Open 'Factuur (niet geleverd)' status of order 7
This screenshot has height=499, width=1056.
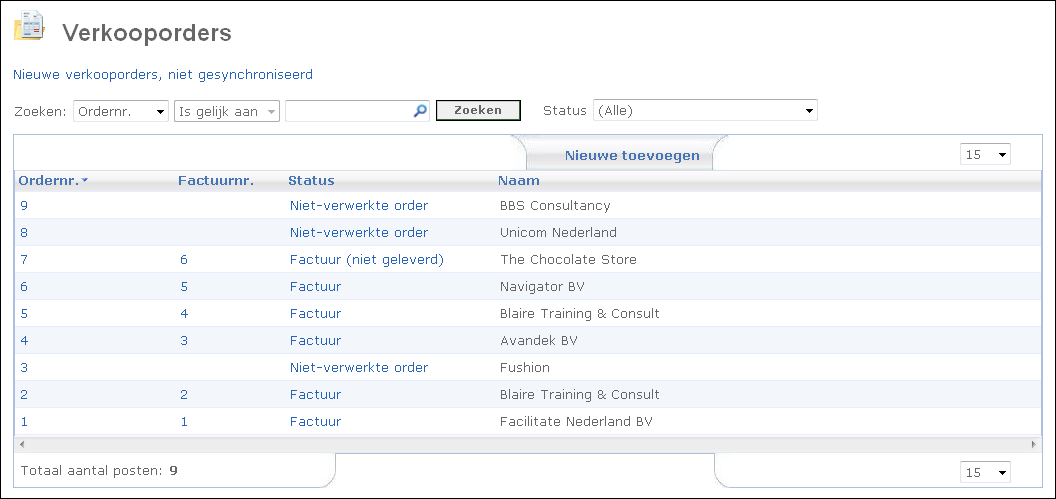point(367,259)
